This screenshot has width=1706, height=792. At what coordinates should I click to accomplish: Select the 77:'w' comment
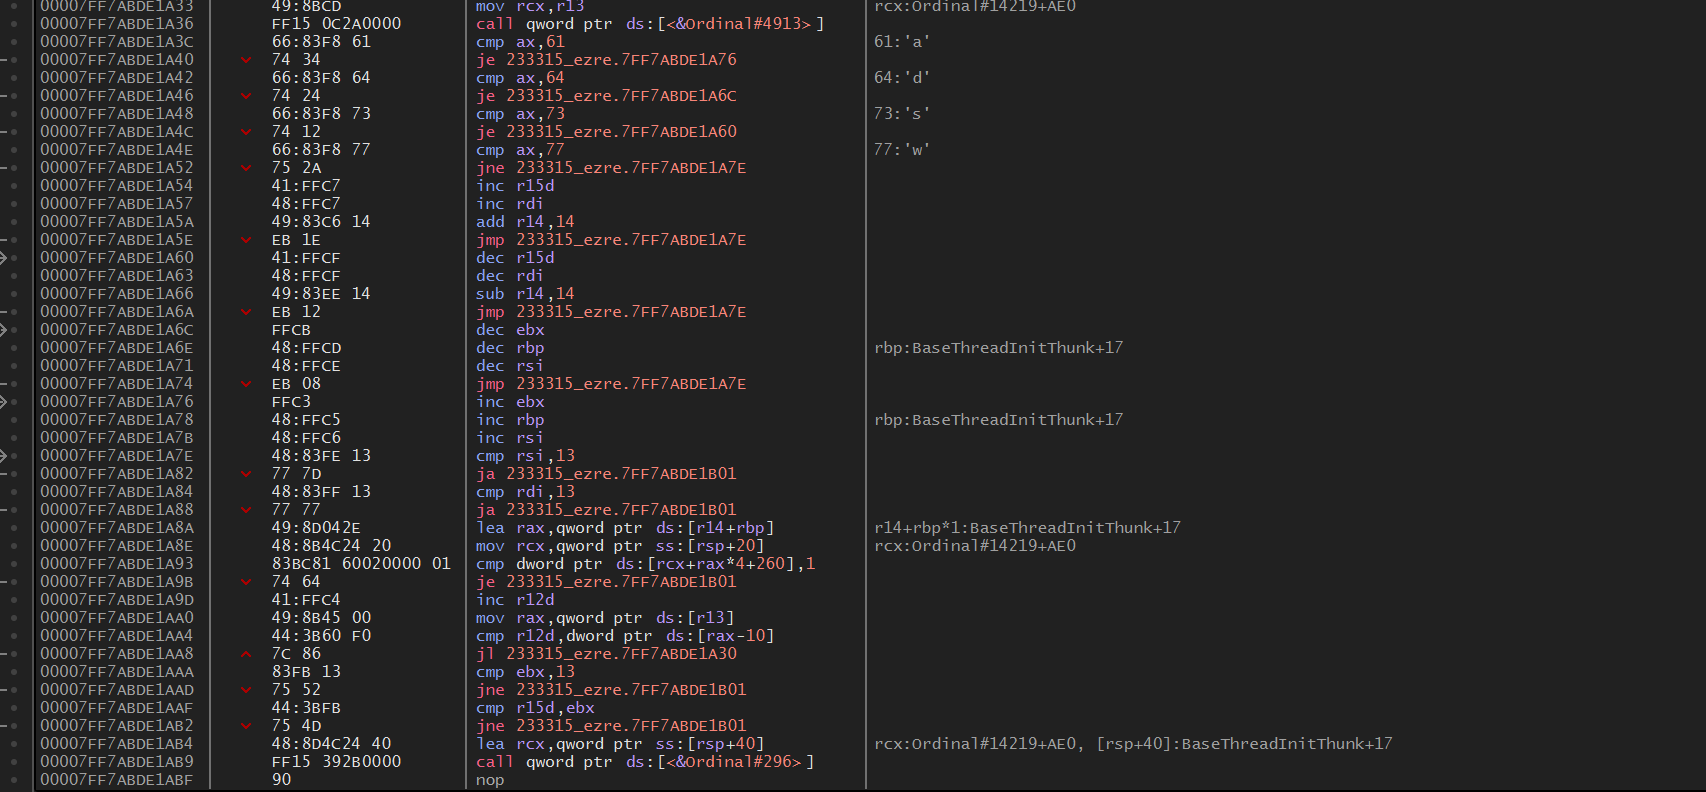tap(901, 150)
